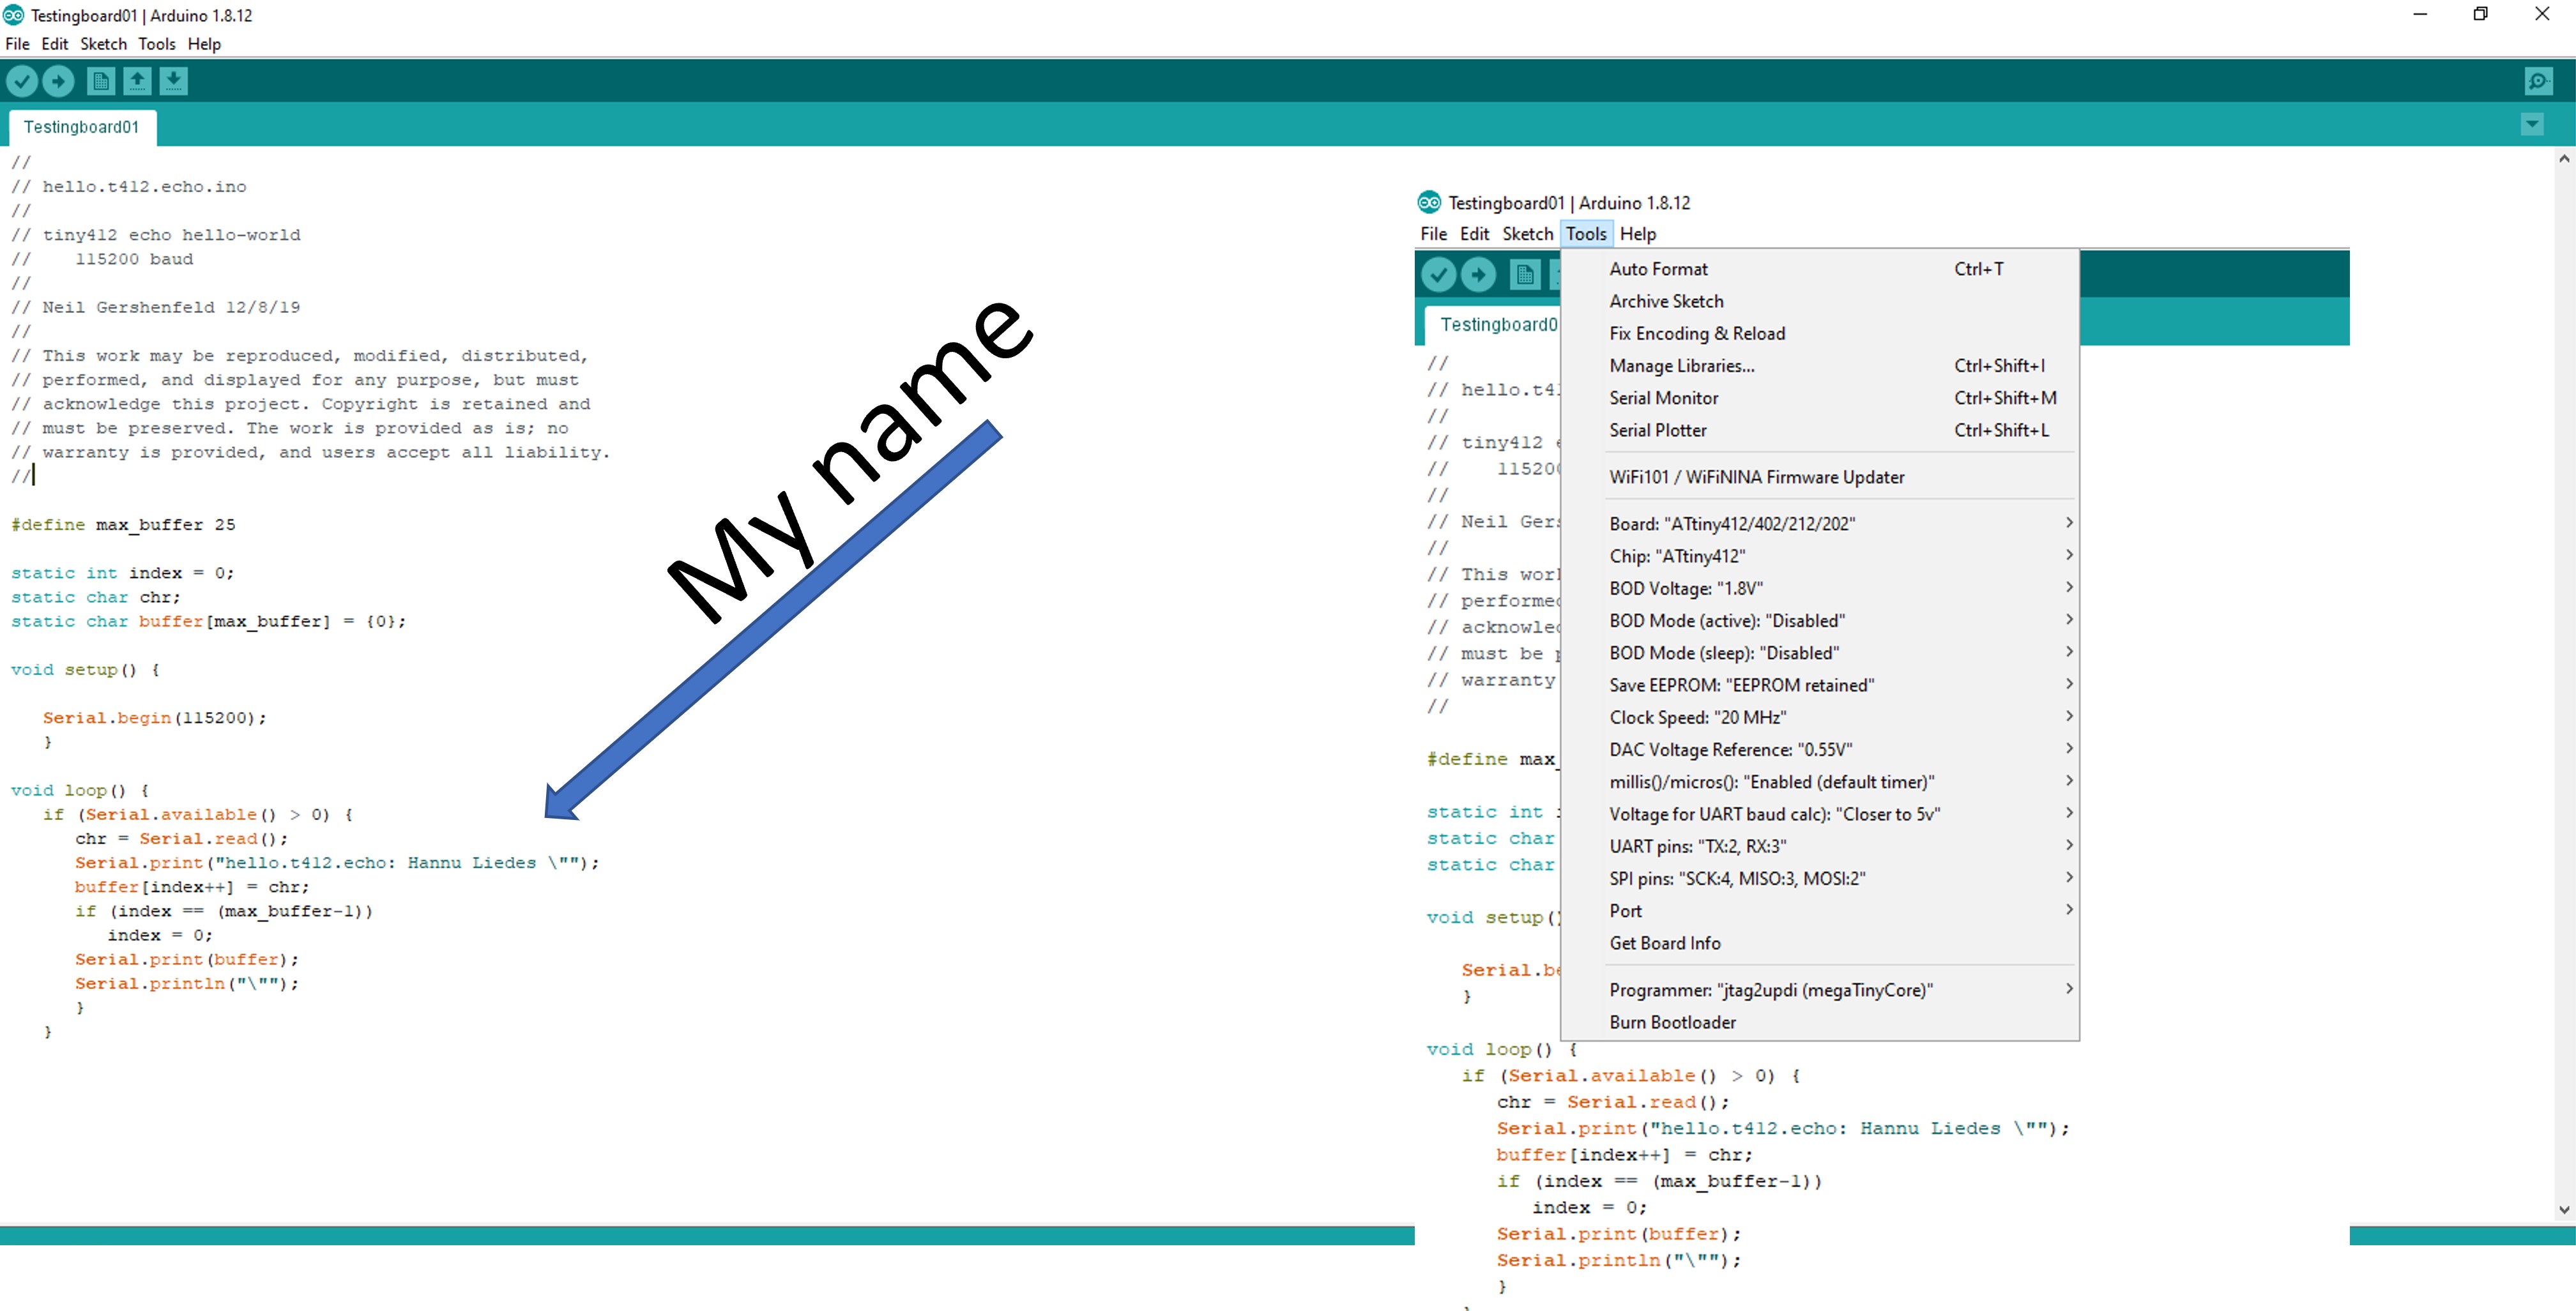Close the highlighted Tools menu in overlaid window

pyautogui.click(x=1586, y=234)
